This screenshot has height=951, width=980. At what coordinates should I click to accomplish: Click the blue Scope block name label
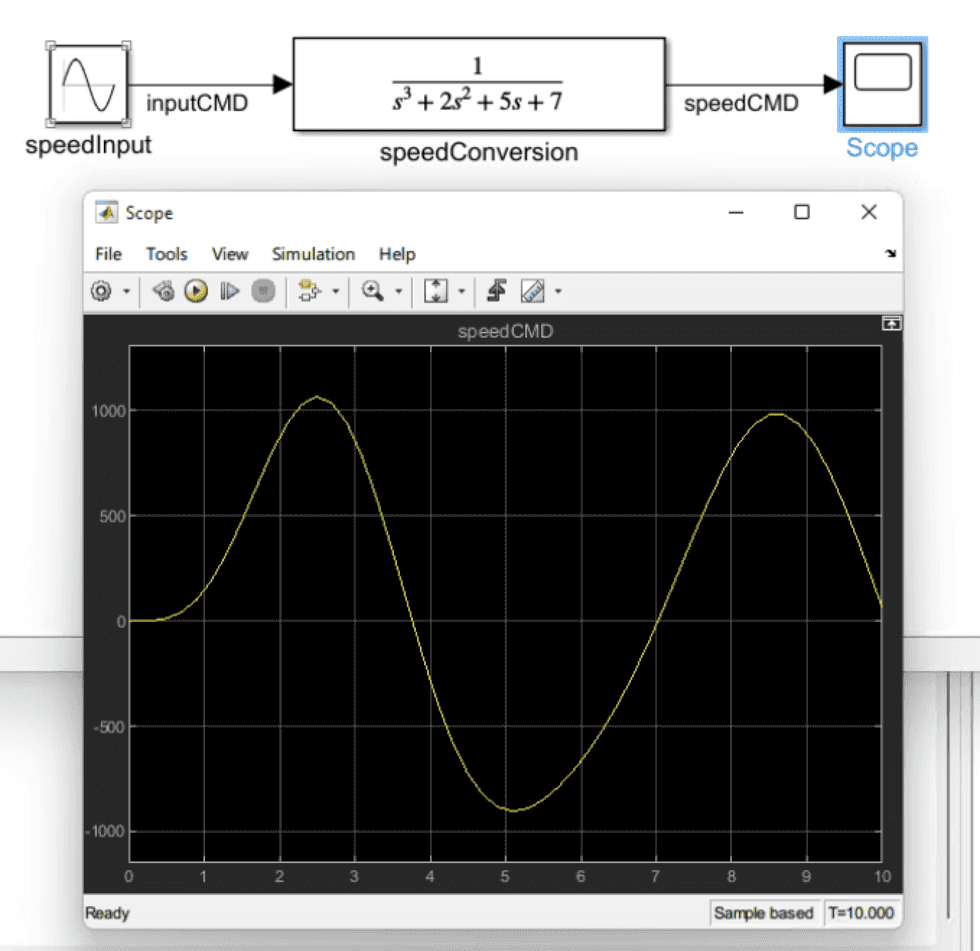tap(882, 148)
